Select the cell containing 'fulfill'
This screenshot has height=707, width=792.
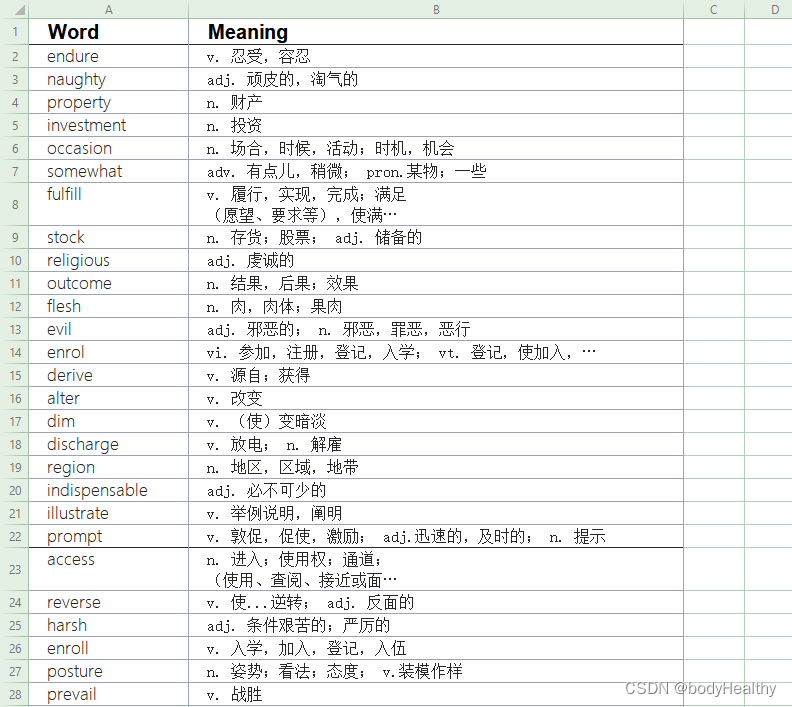pyautogui.click(x=109, y=205)
